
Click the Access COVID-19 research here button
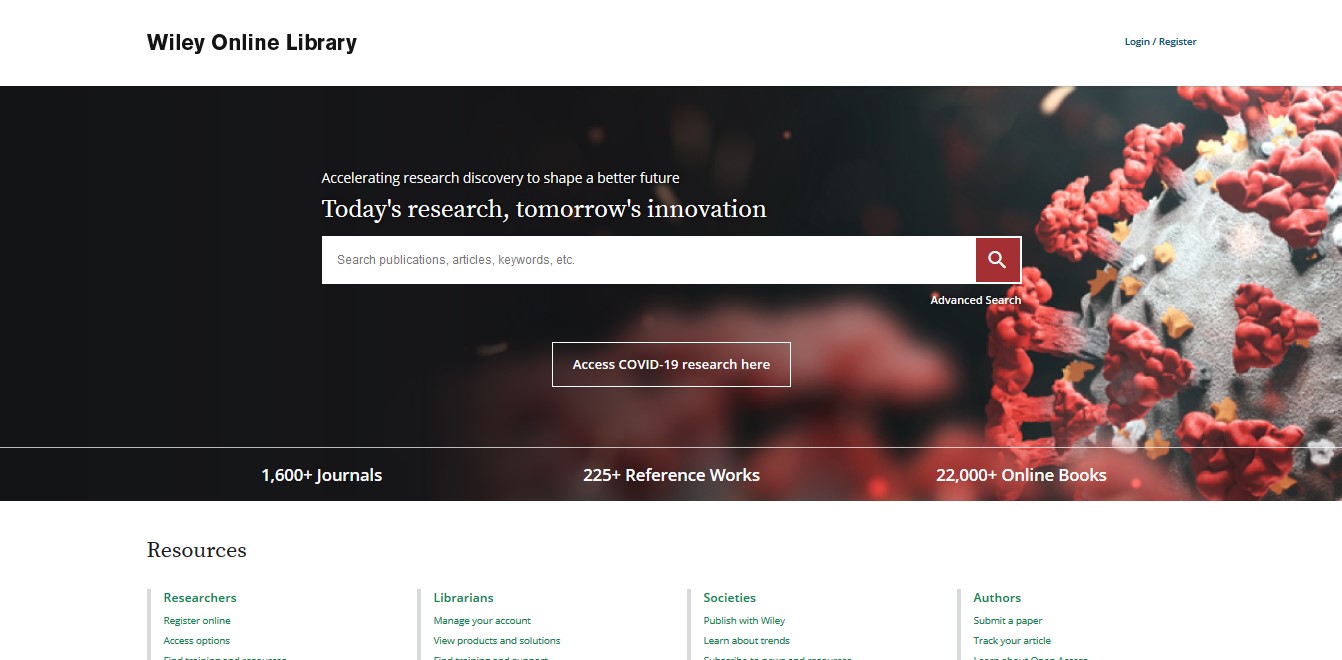point(671,364)
